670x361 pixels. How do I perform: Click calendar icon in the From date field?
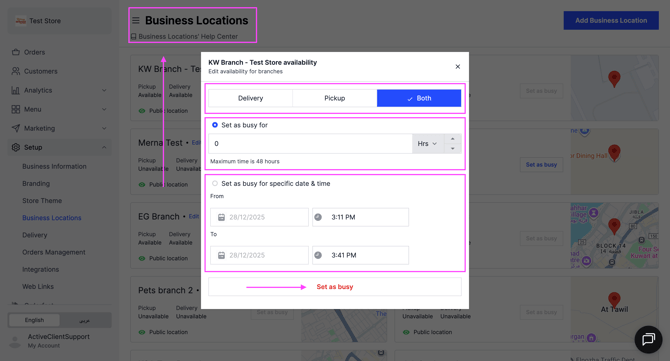[x=221, y=217]
